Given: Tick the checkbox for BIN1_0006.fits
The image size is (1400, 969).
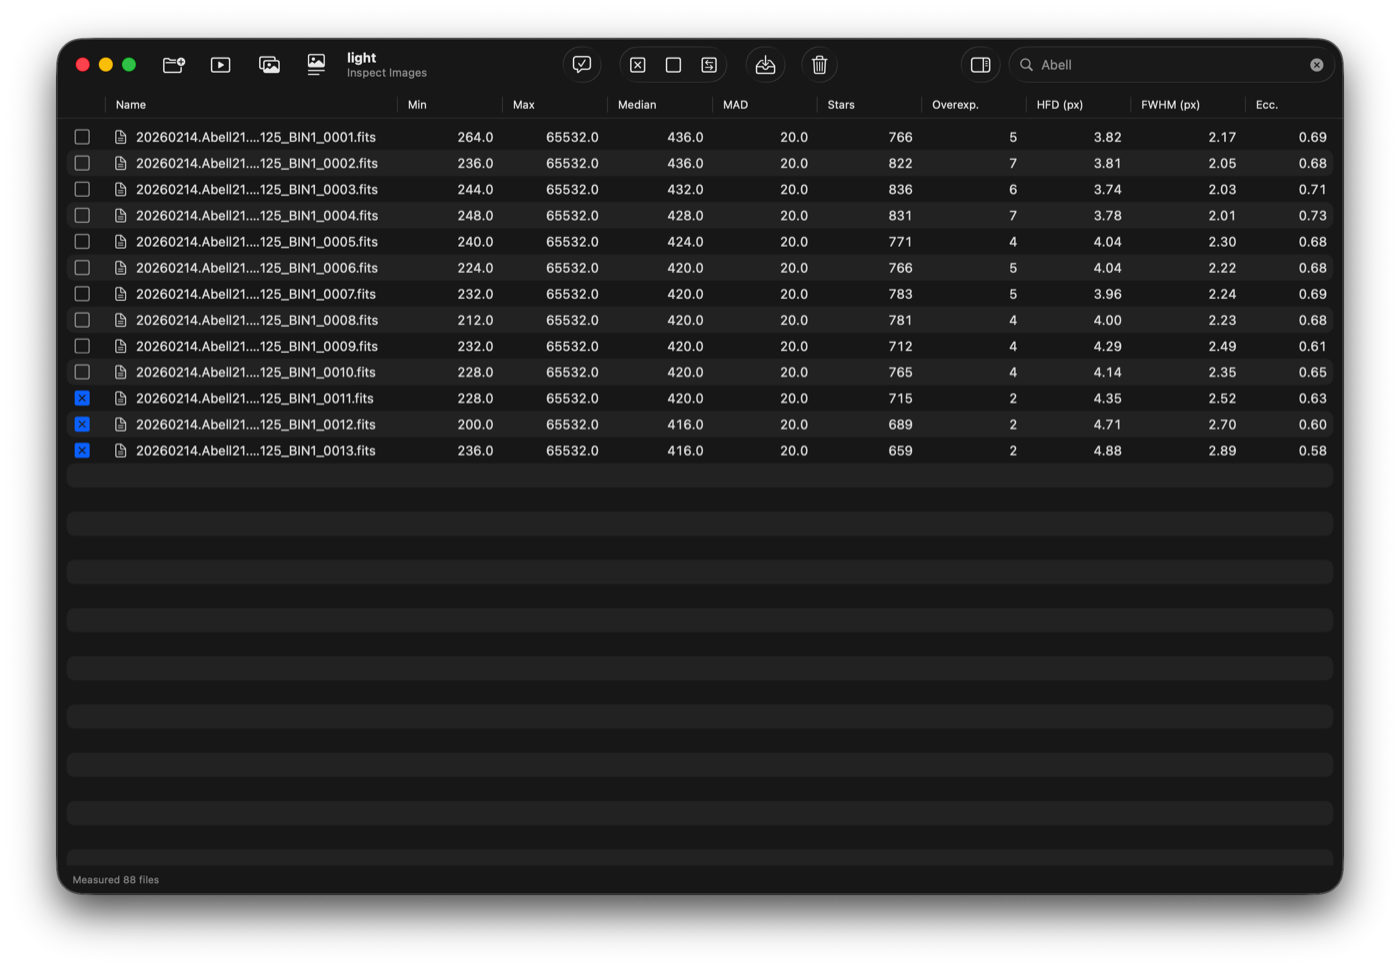Looking at the screenshot, I should 82,268.
